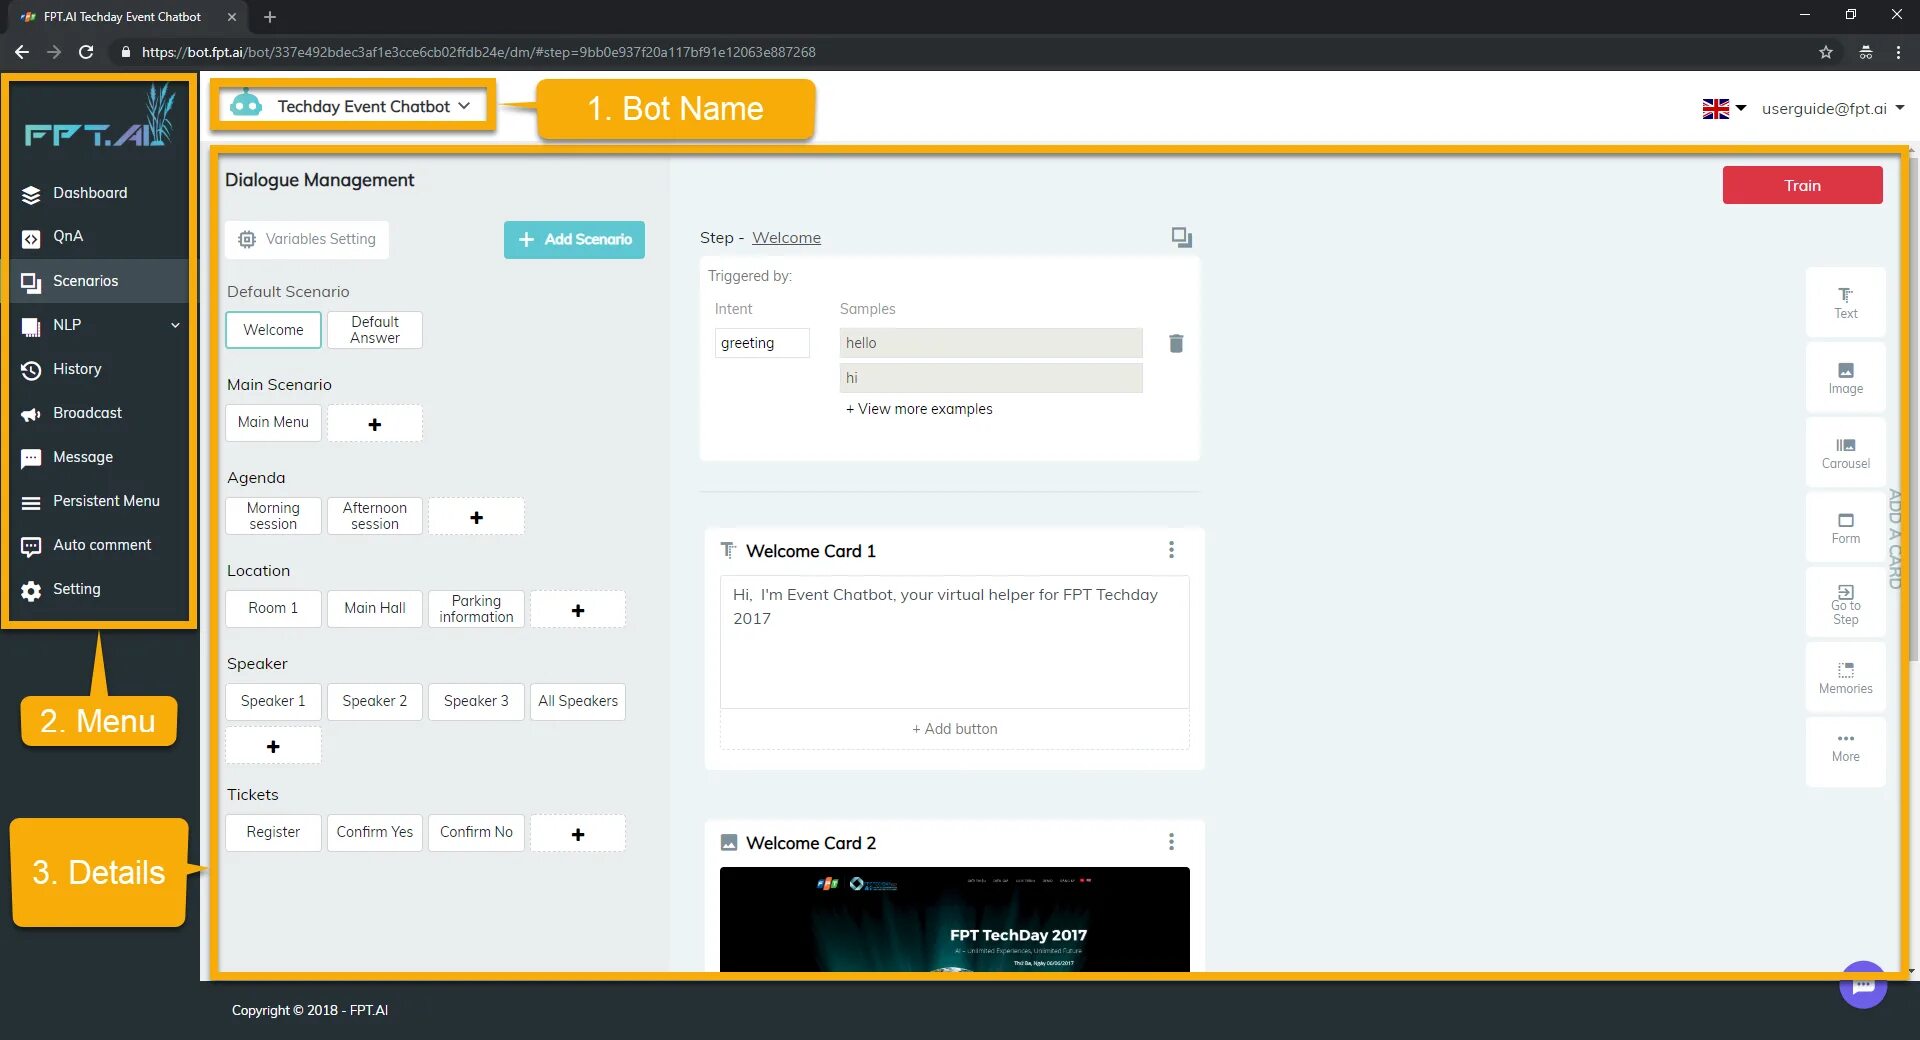The height and width of the screenshot is (1040, 1920).
Task: Open the Message page
Action: [83, 457]
